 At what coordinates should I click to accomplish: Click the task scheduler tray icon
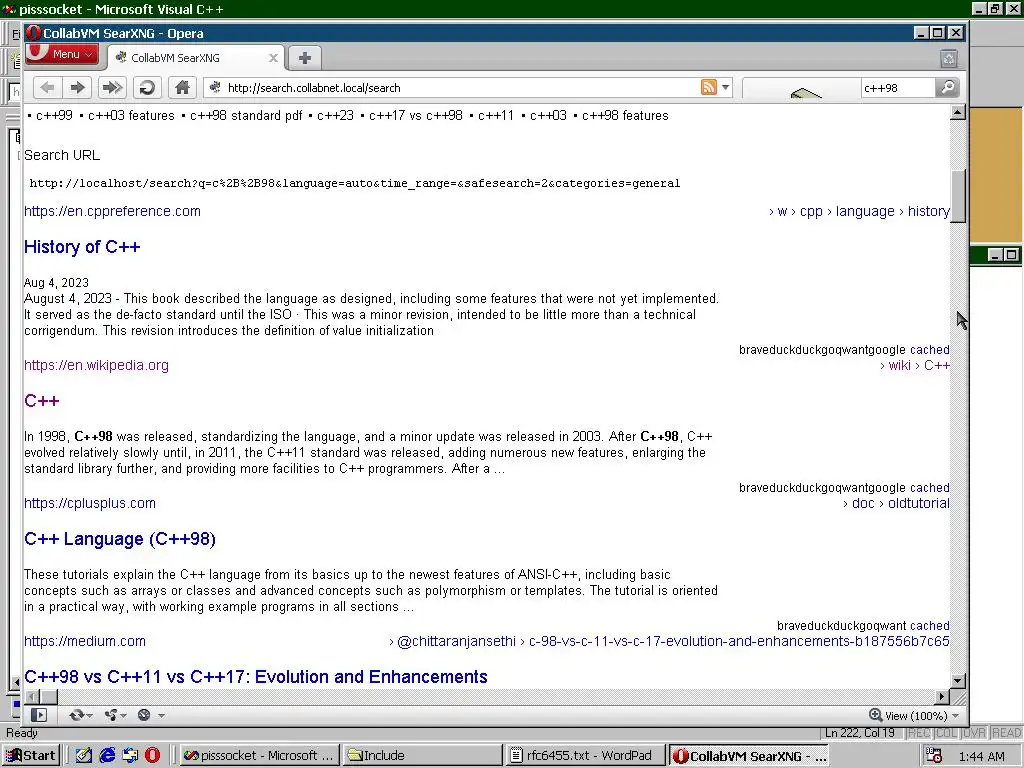tap(934, 756)
